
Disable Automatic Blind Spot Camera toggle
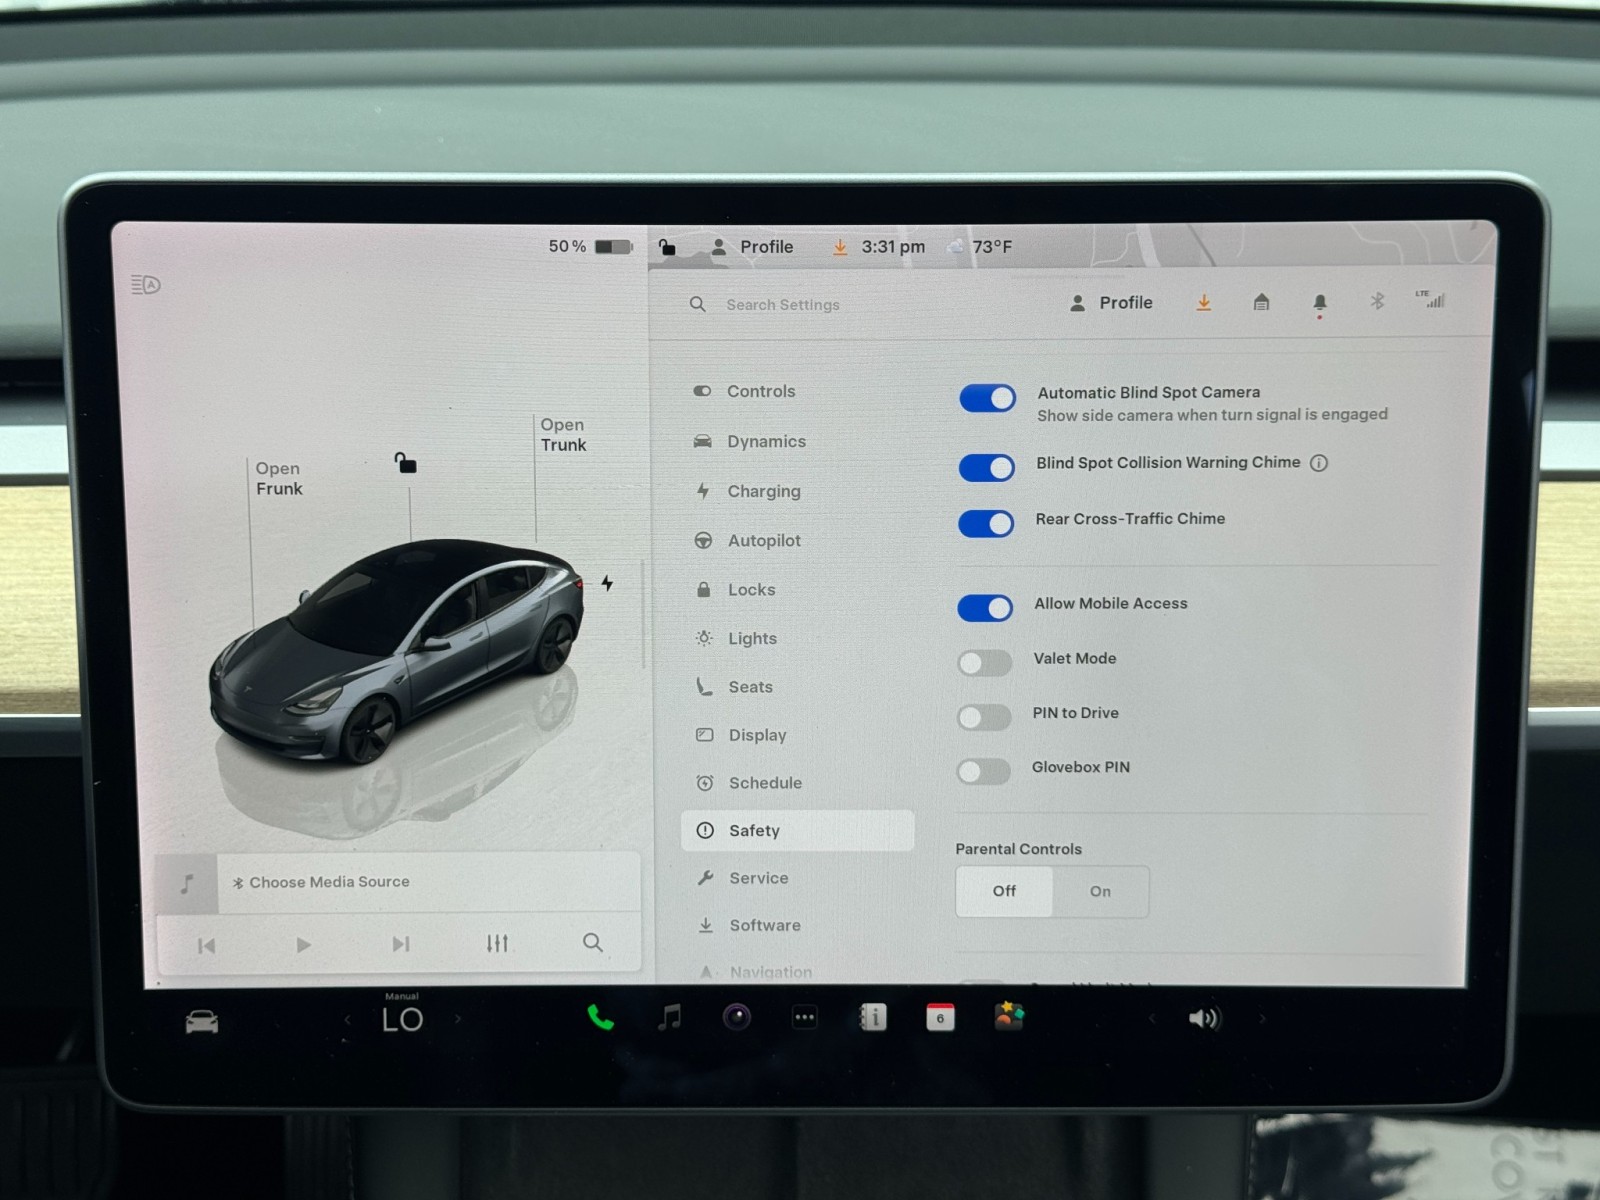987,398
